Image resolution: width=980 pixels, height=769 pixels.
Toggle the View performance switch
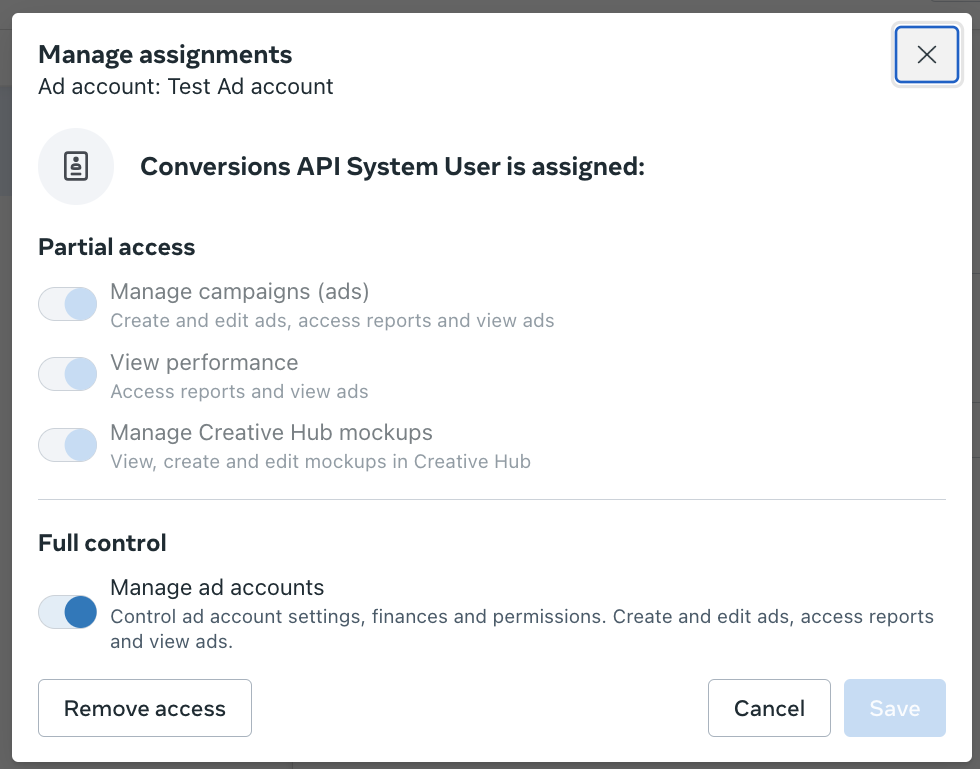pos(68,374)
